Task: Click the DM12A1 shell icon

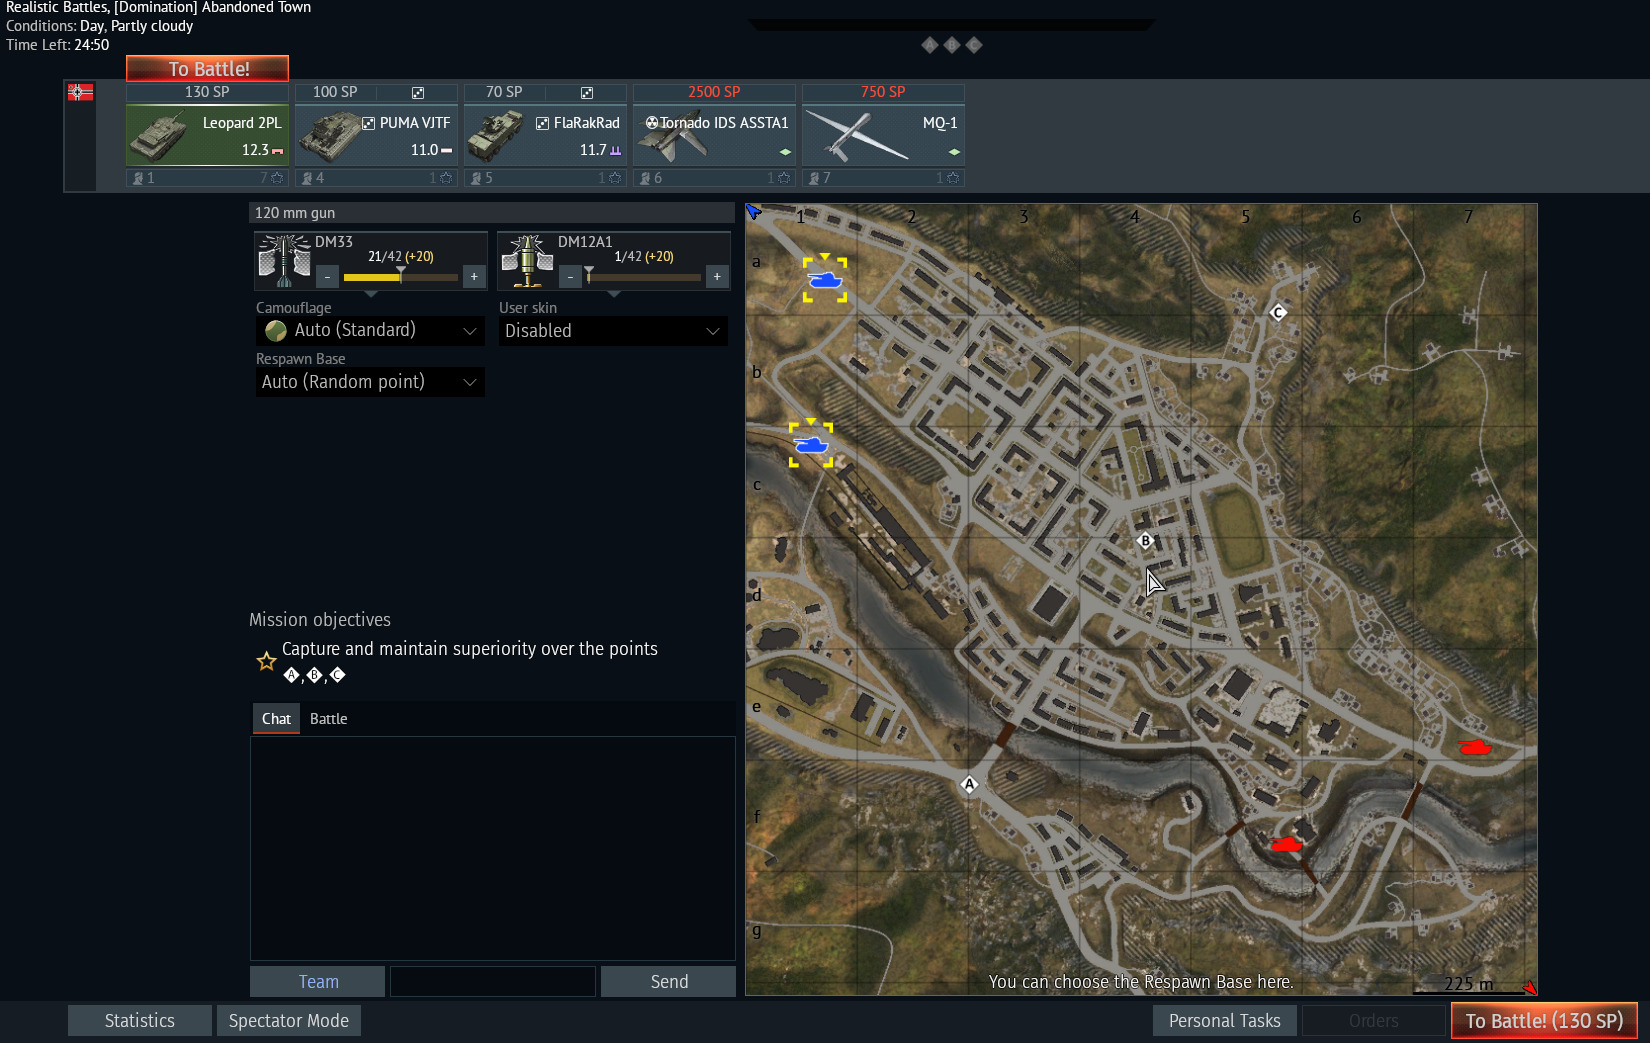Action: (527, 261)
